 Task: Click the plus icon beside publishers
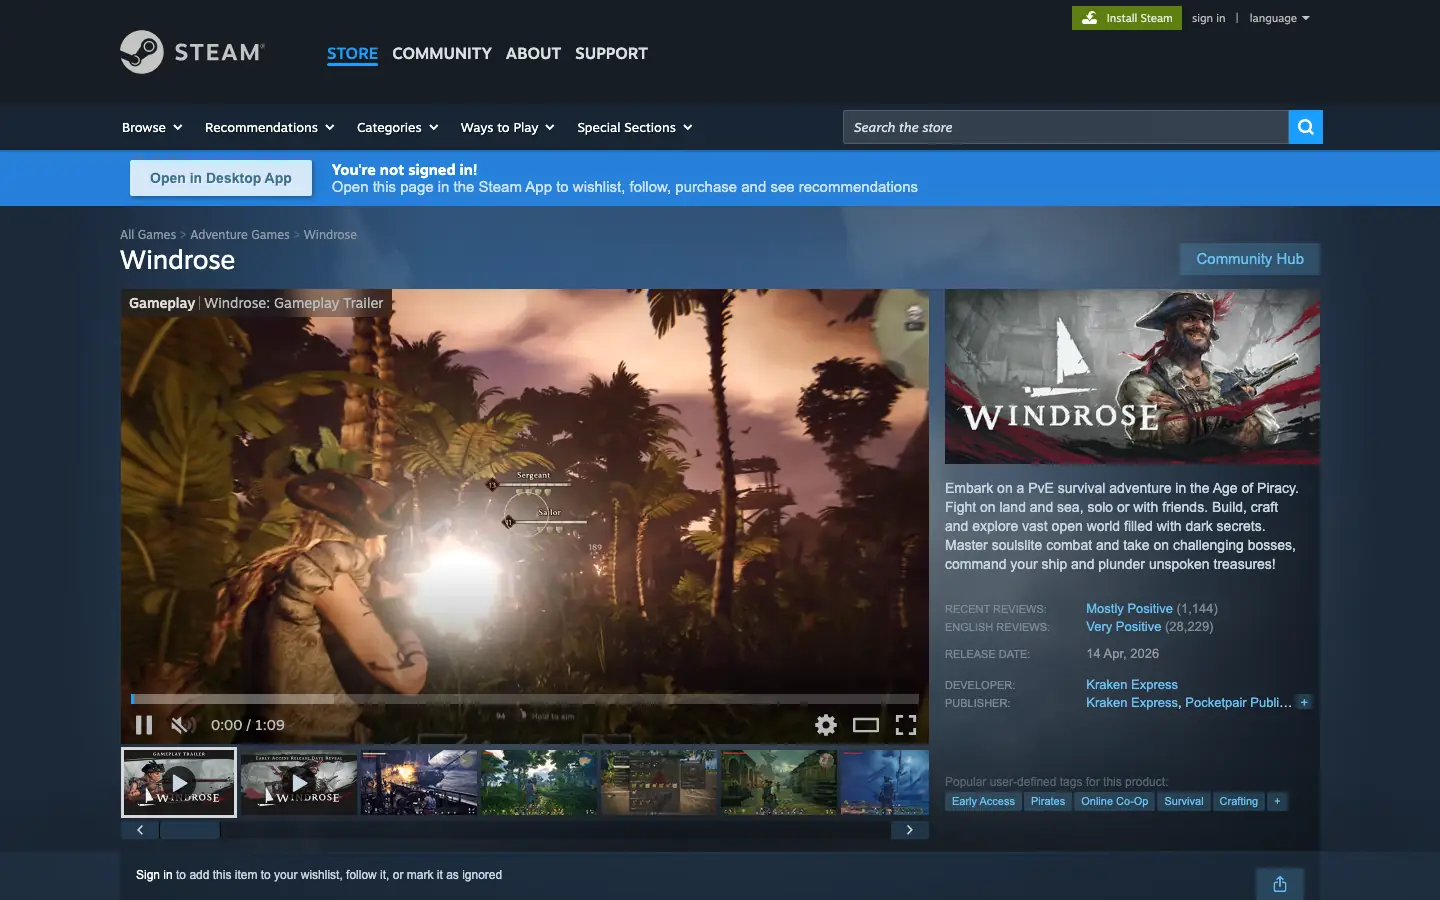pos(1304,702)
